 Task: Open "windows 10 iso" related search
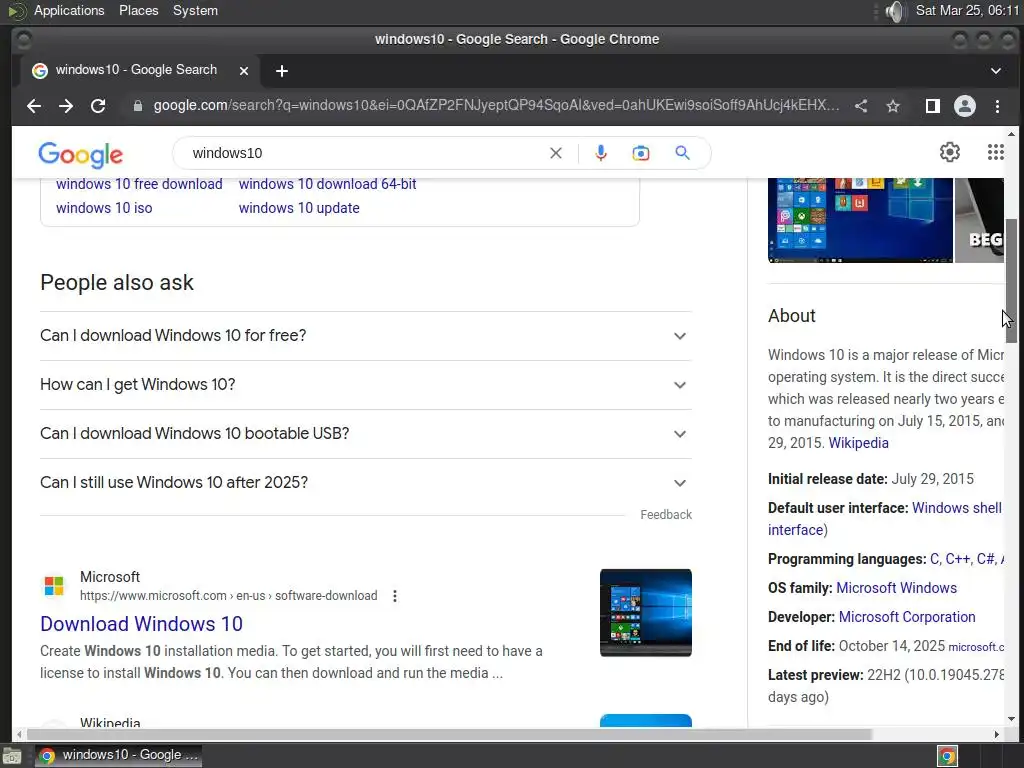tap(104, 208)
